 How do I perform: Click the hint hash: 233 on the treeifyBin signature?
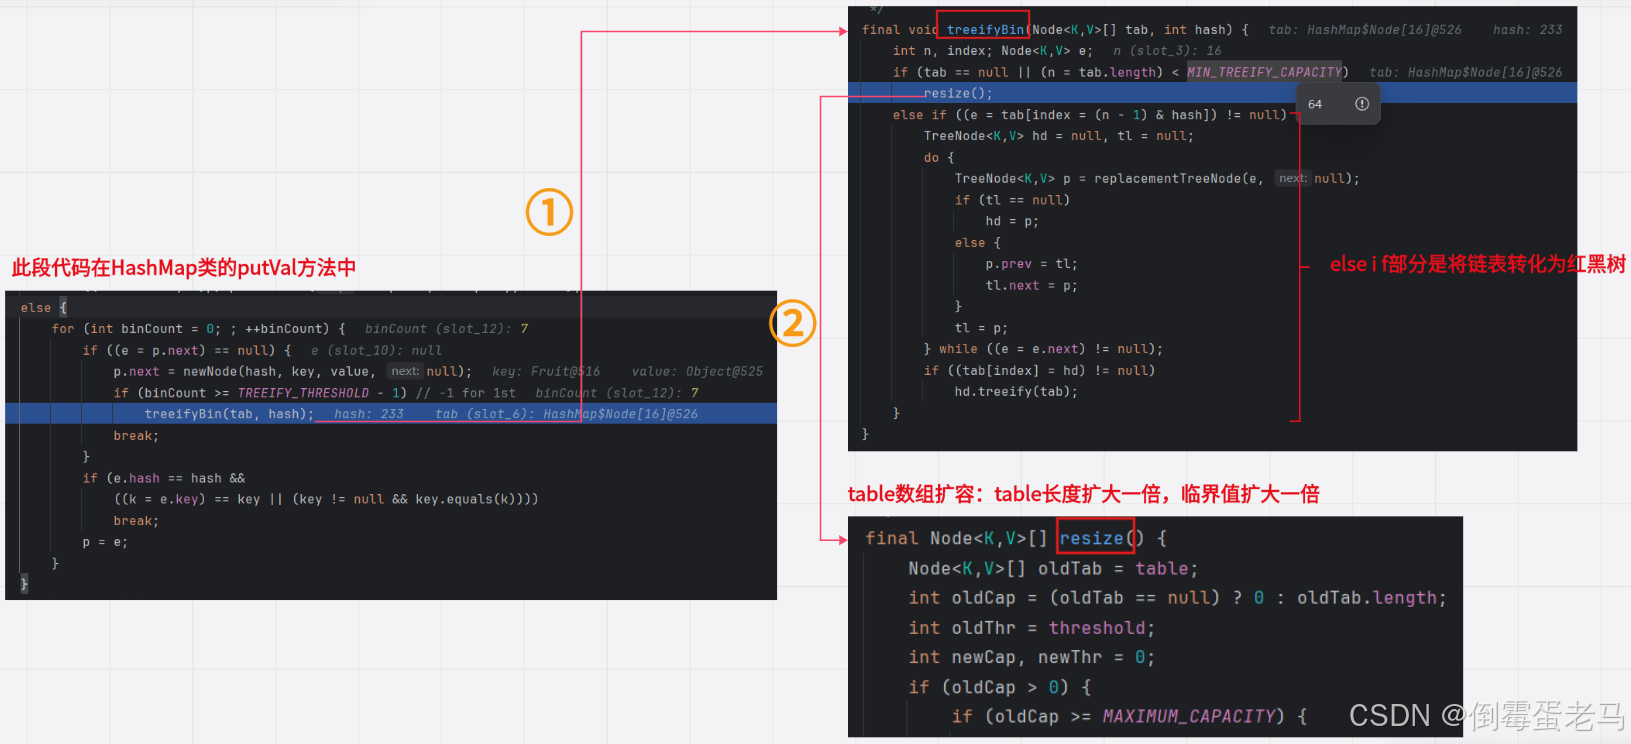pyautogui.click(x=1527, y=30)
